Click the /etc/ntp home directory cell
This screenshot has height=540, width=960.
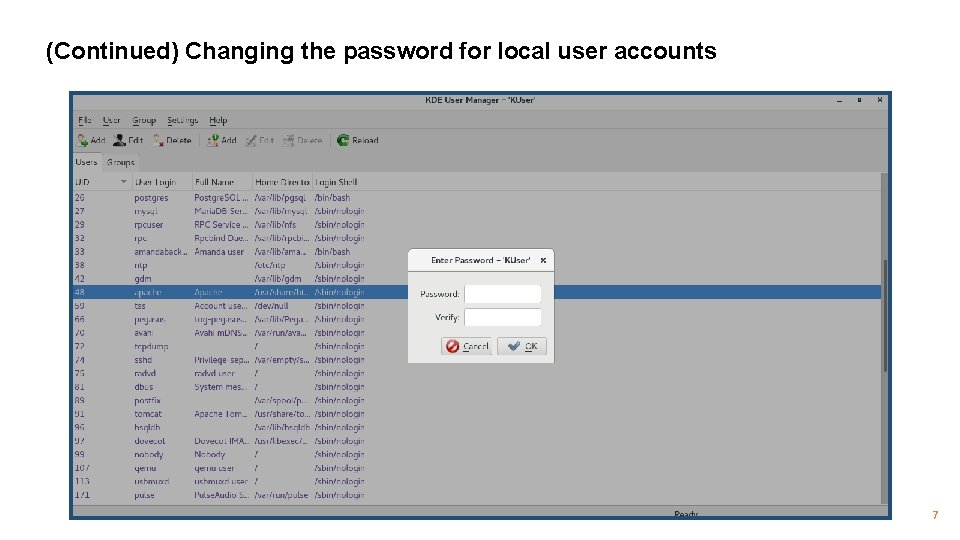pos(270,265)
